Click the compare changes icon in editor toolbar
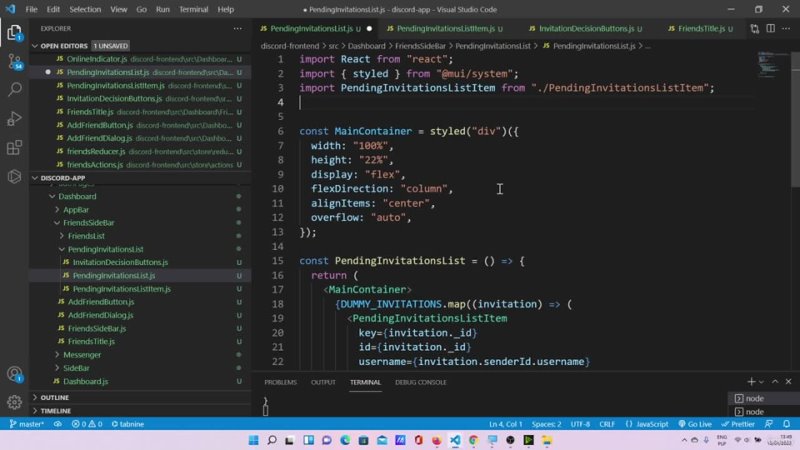The width and height of the screenshot is (800, 450). pyautogui.click(x=755, y=29)
